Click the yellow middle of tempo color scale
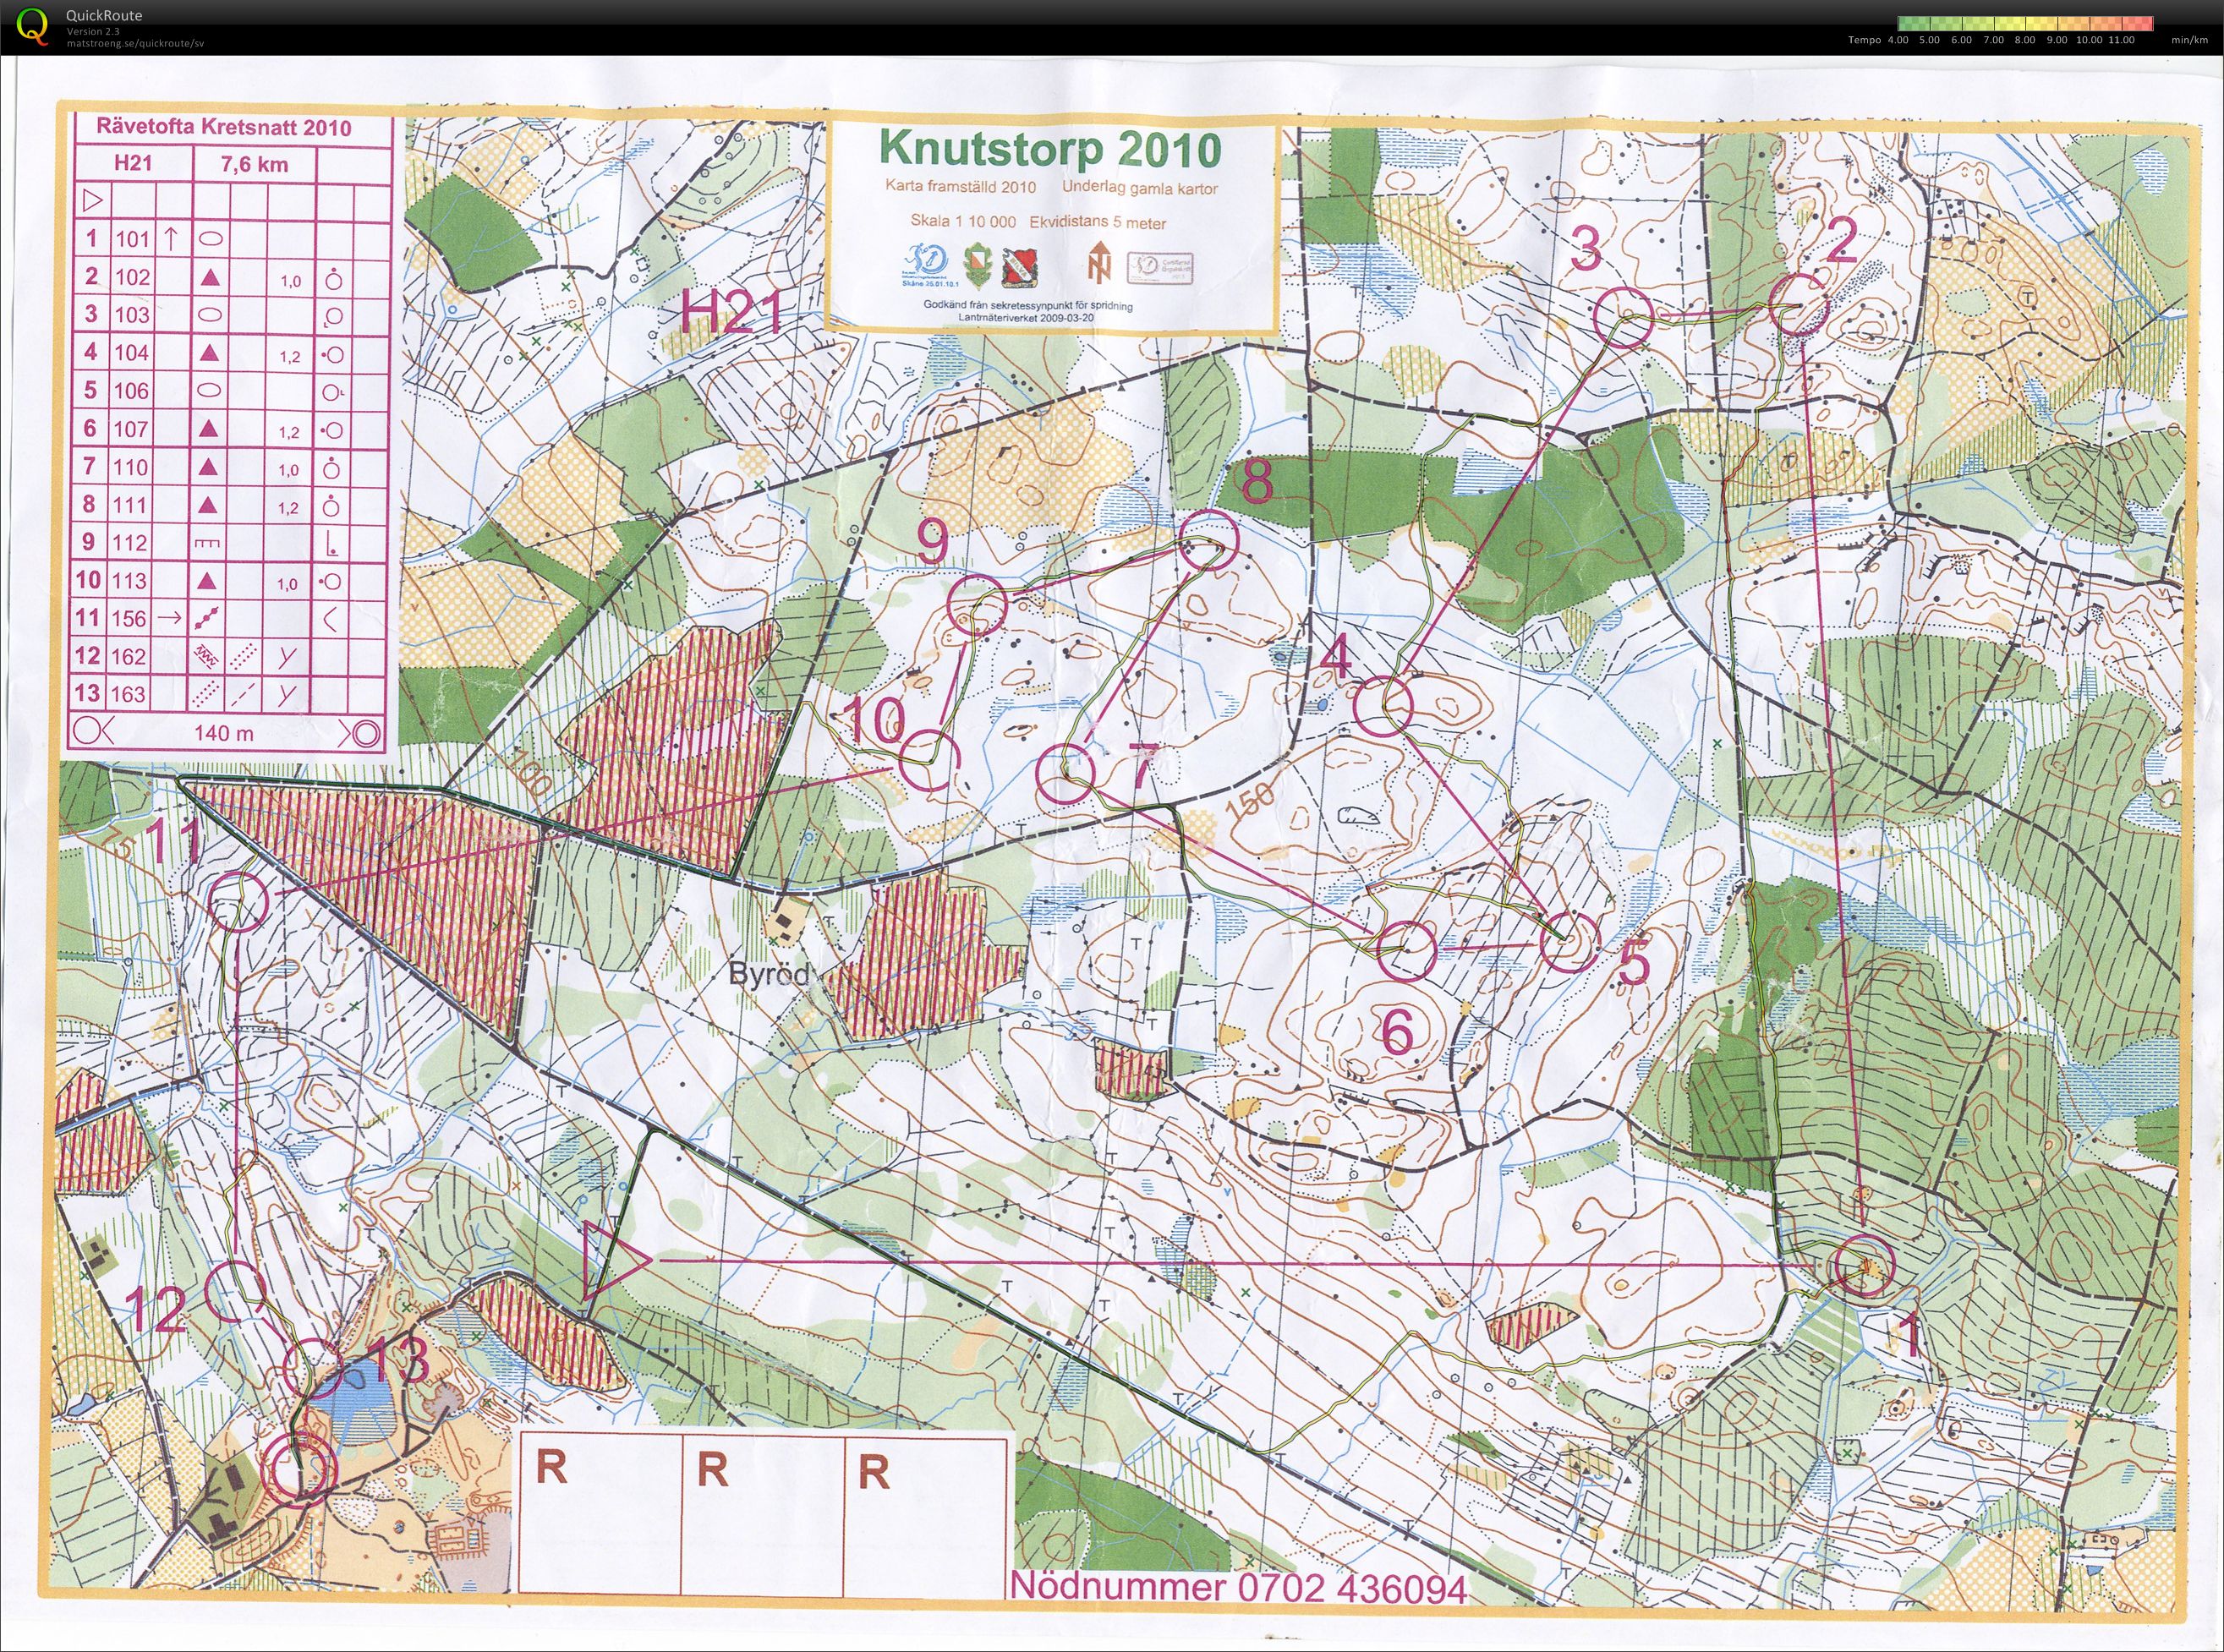 pos(2025,24)
